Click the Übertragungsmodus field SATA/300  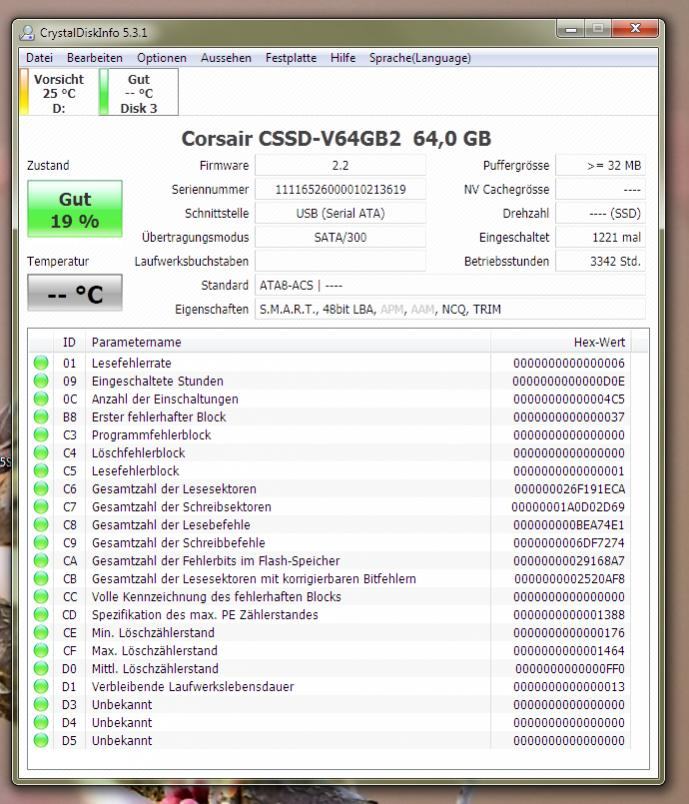[x=340, y=237]
